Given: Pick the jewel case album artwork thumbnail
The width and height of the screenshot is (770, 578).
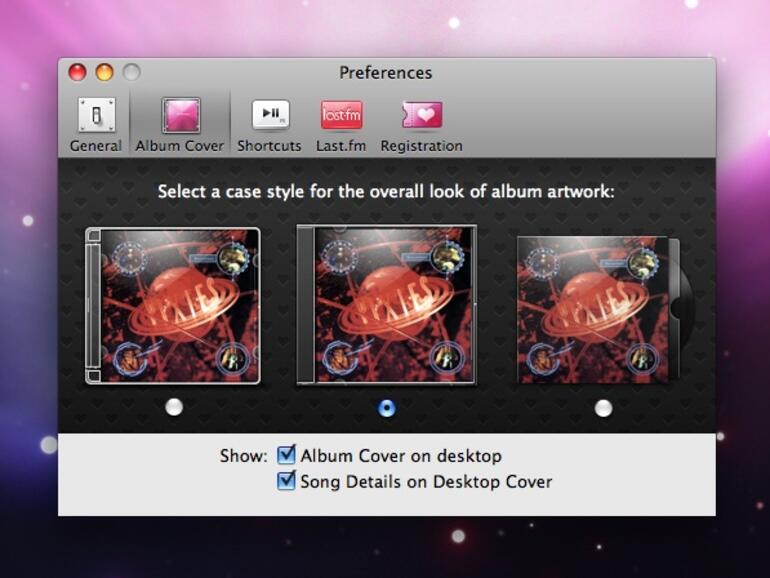Looking at the screenshot, I should (x=173, y=305).
